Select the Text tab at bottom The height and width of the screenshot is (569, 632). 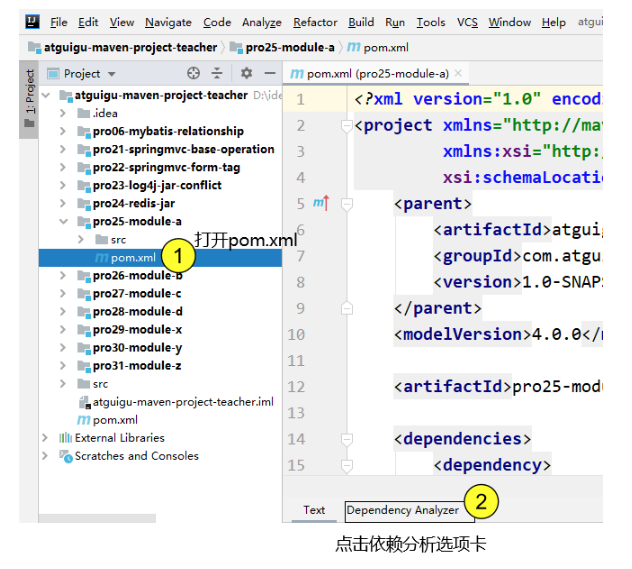pyautogui.click(x=314, y=510)
